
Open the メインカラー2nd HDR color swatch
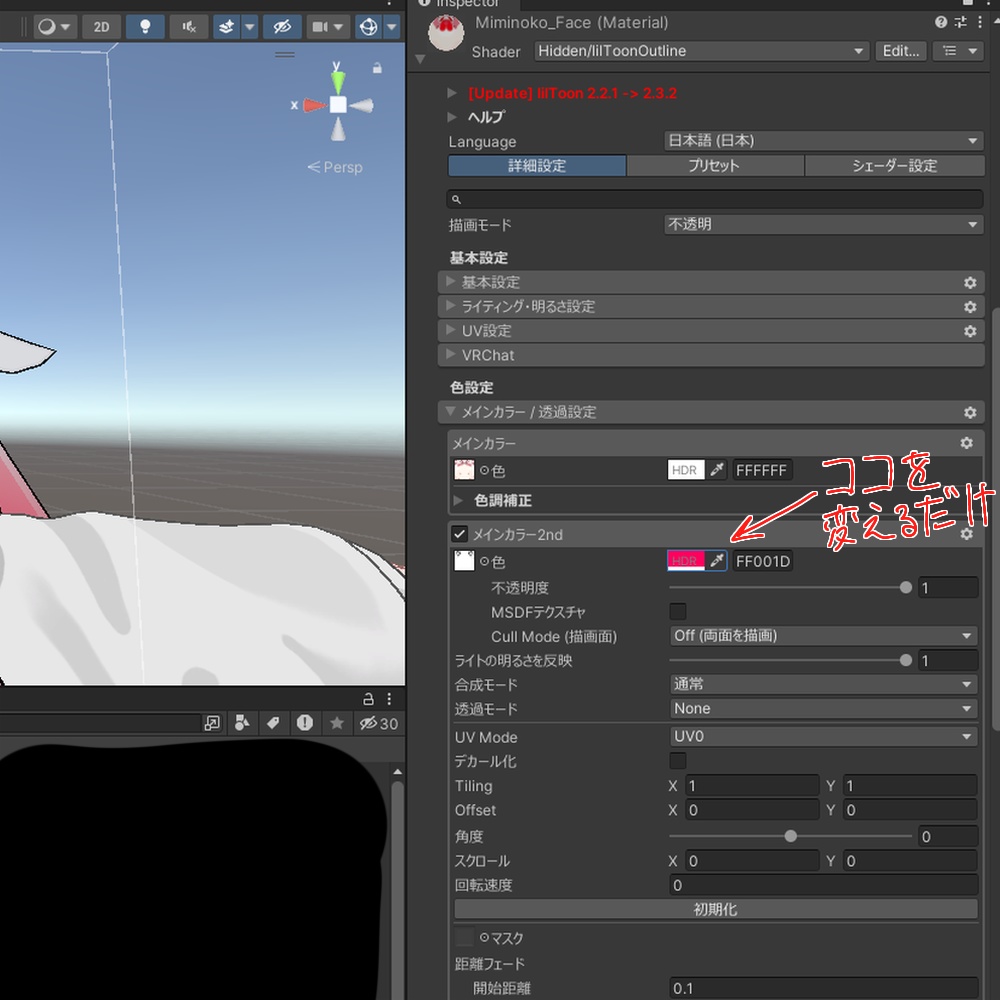686,561
